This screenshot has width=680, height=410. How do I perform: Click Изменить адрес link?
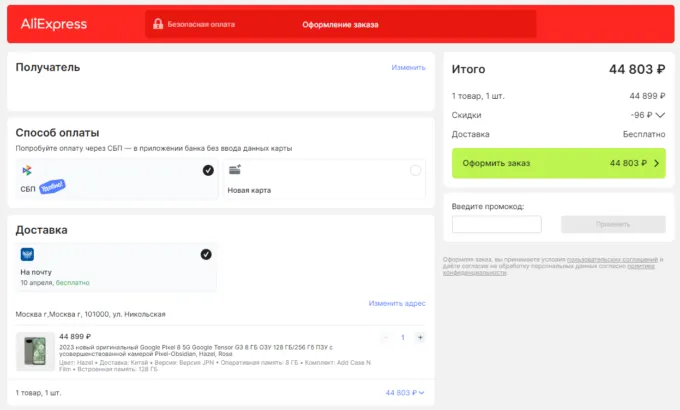(x=396, y=303)
